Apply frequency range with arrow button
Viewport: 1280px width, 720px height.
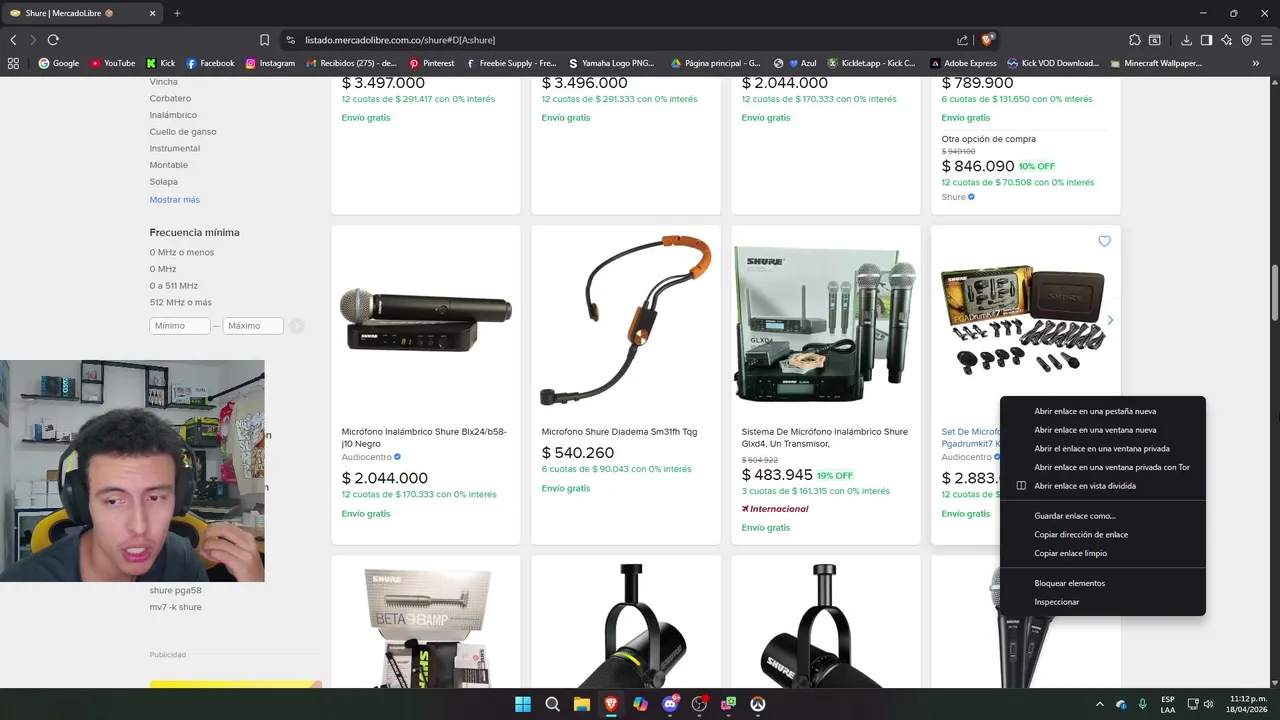pos(297,326)
